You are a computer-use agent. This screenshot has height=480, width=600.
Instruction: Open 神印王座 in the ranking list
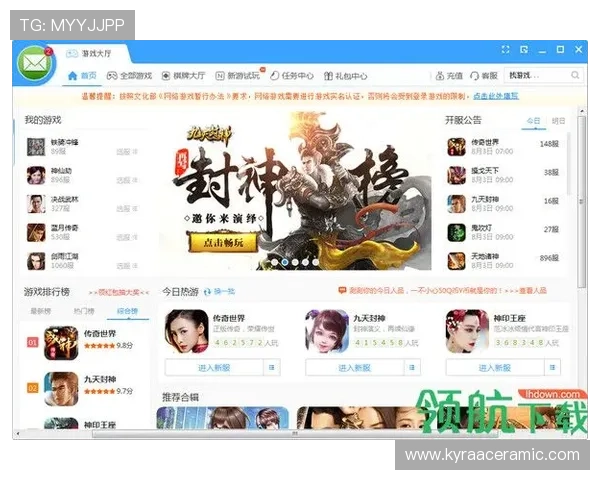click(100, 424)
